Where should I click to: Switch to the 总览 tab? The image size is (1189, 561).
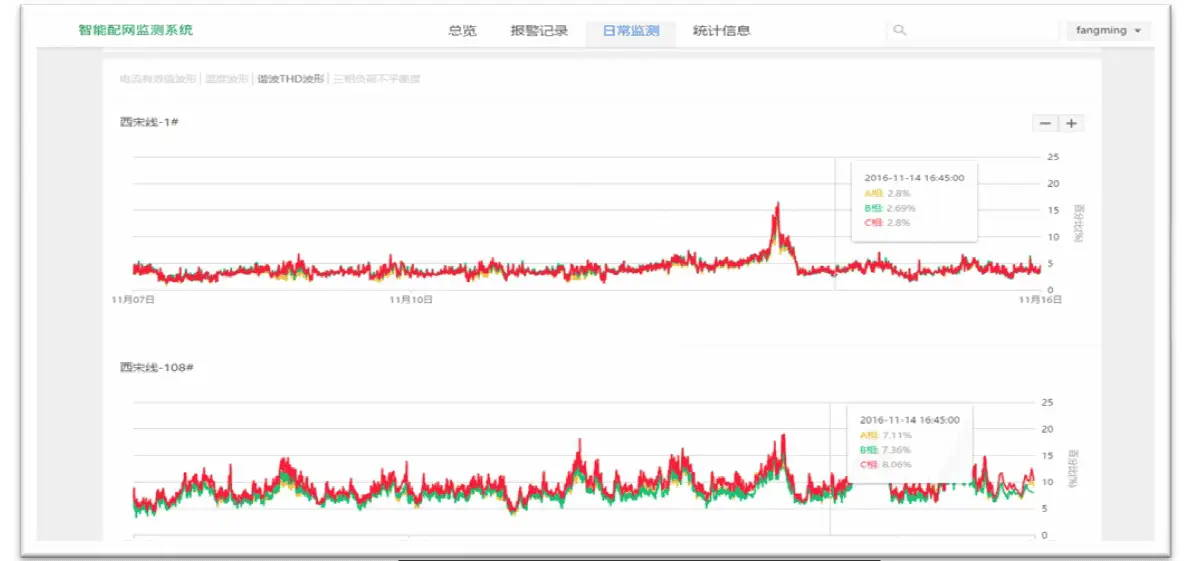tap(462, 31)
